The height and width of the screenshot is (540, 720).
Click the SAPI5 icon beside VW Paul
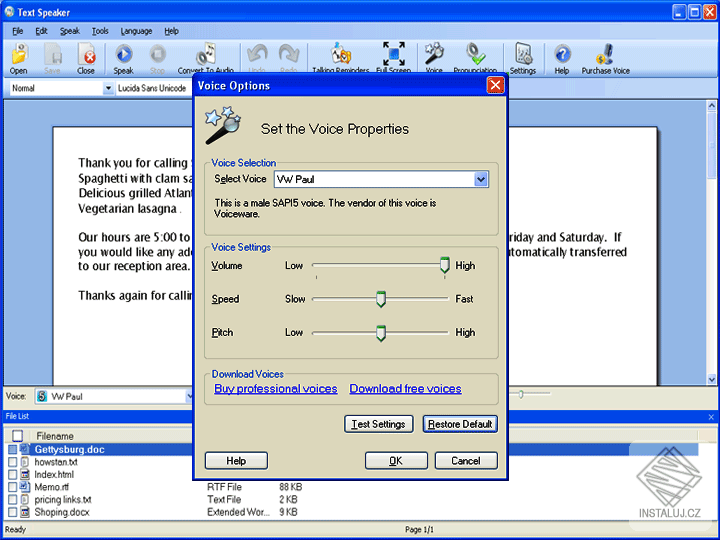(x=42, y=396)
